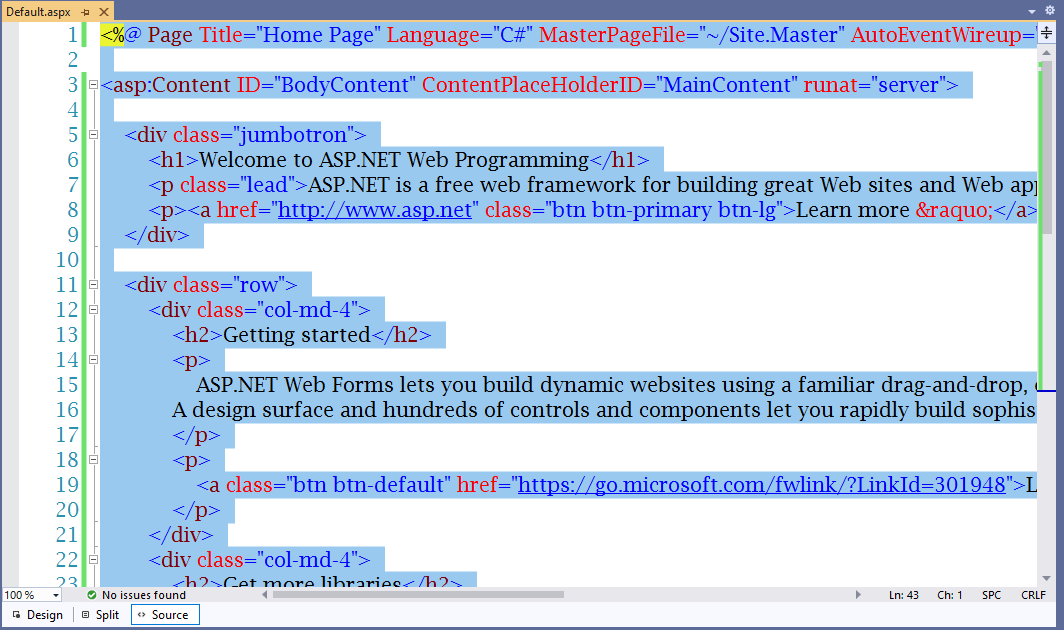Viewport: 1064px width, 630px height.
Task: Click the "jumbotron" class value on line 5
Action: (x=292, y=134)
